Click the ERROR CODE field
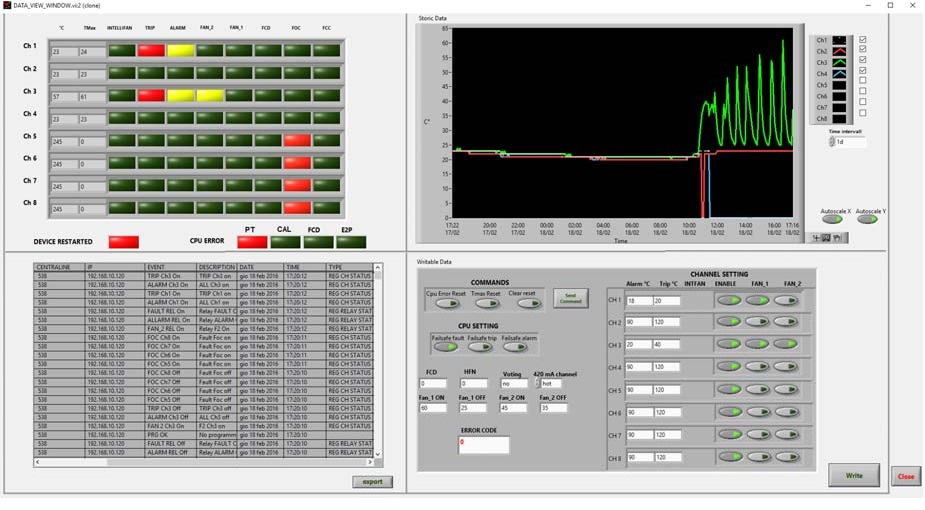This screenshot has width=925, height=510. click(x=484, y=445)
